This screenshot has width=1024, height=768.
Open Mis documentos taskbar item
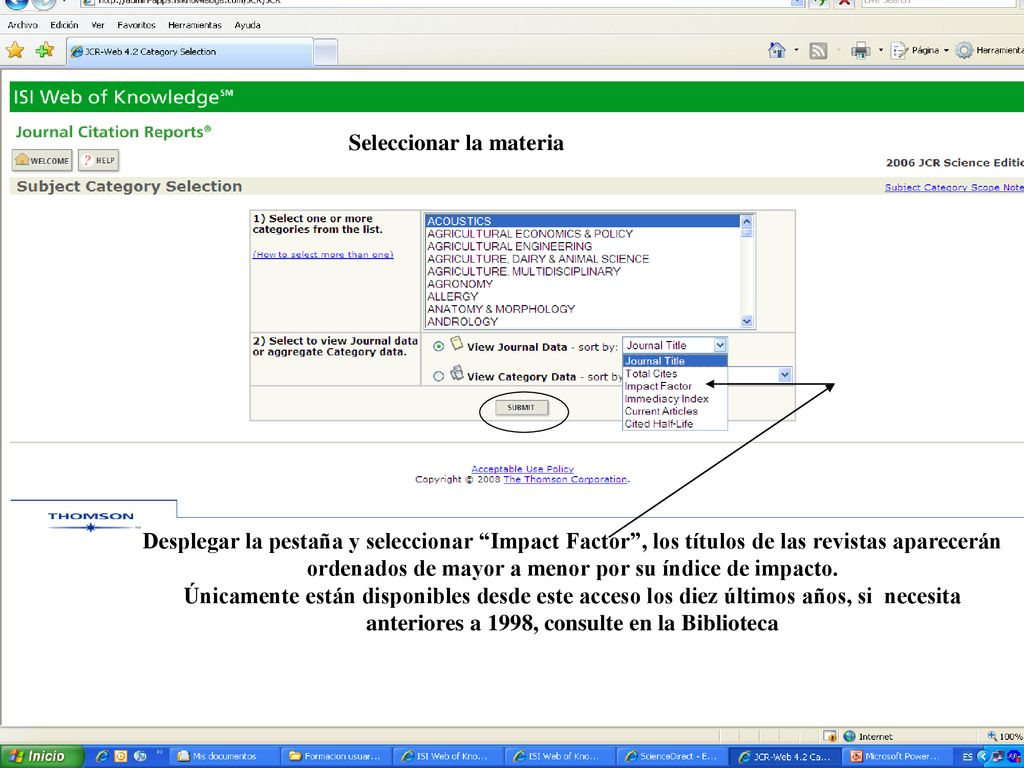point(224,756)
